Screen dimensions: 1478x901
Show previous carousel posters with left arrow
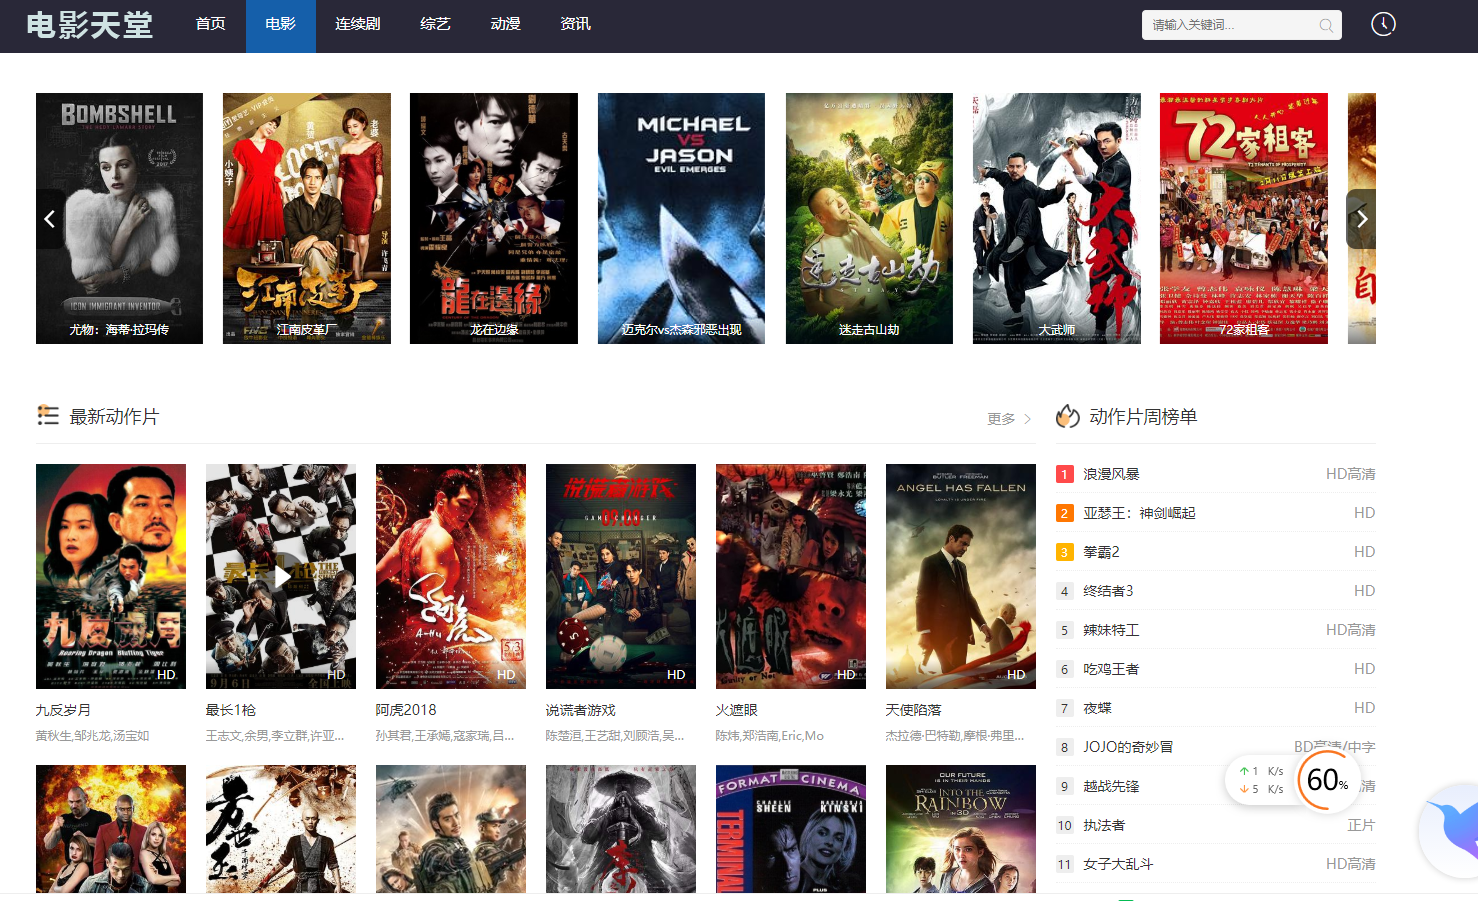pyautogui.click(x=49, y=218)
